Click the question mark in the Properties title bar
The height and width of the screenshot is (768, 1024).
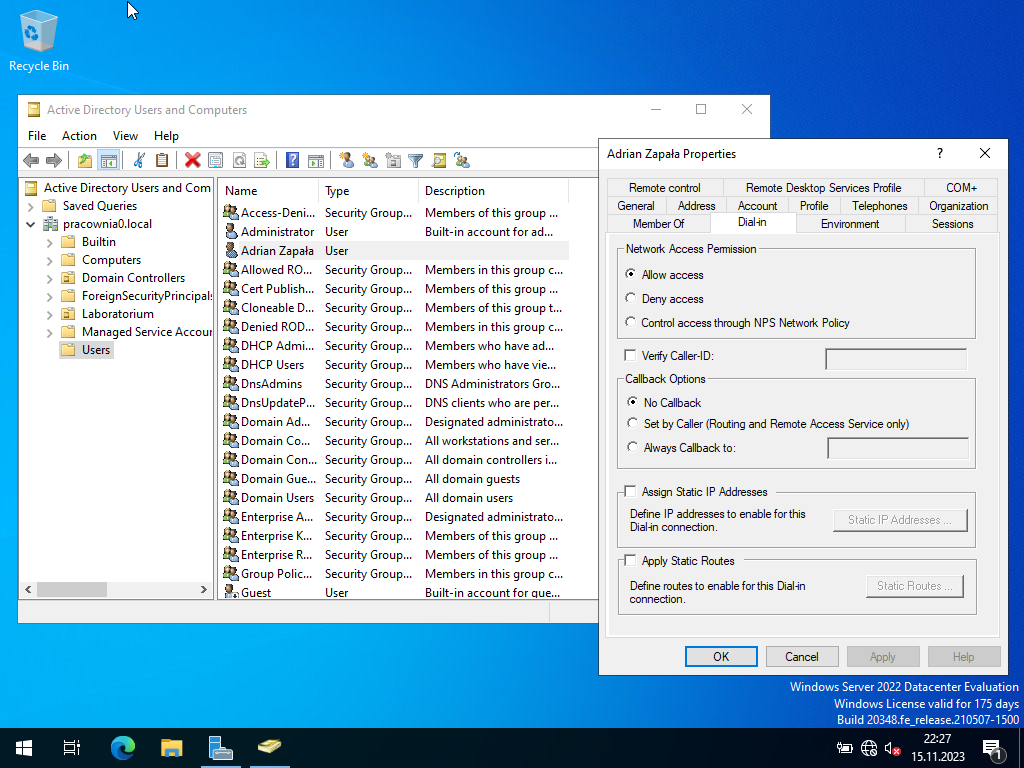click(x=940, y=153)
